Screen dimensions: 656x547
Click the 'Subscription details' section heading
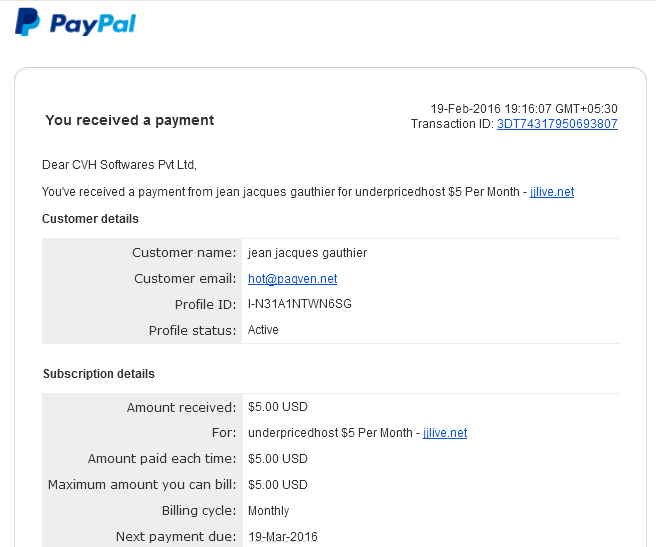(99, 374)
